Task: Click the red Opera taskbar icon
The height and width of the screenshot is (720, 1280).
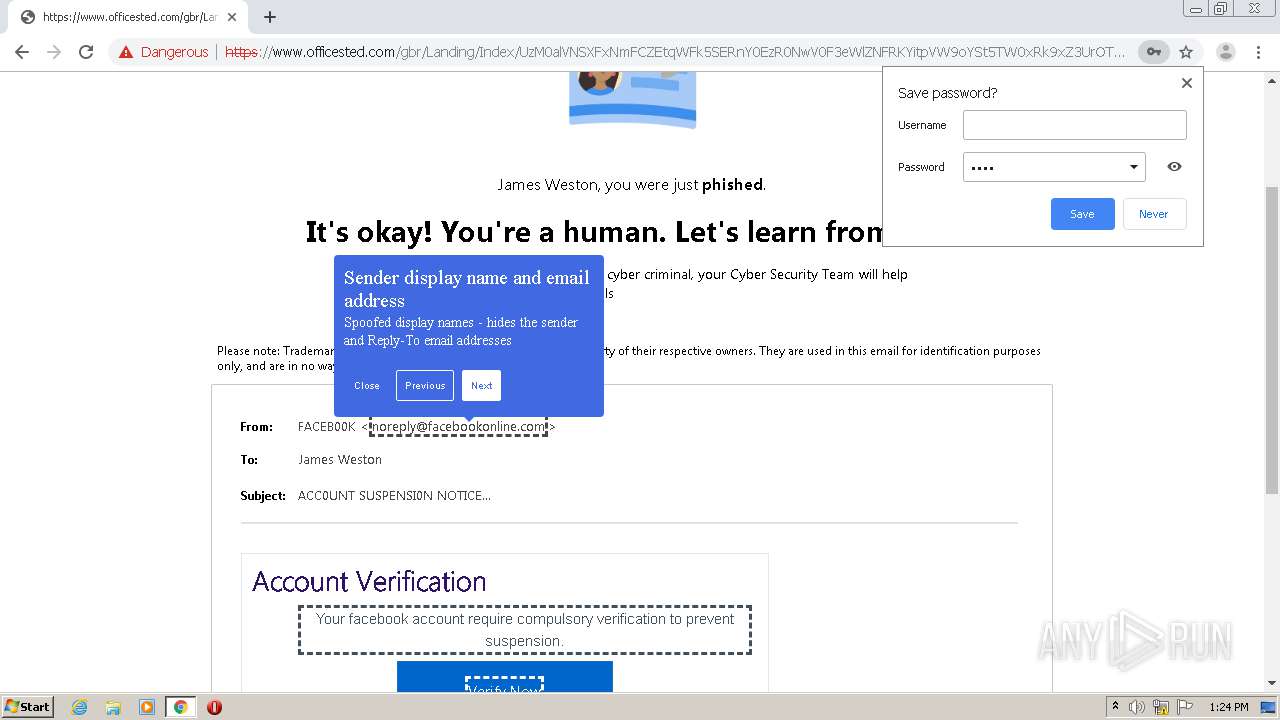Action: [x=214, y=707]
